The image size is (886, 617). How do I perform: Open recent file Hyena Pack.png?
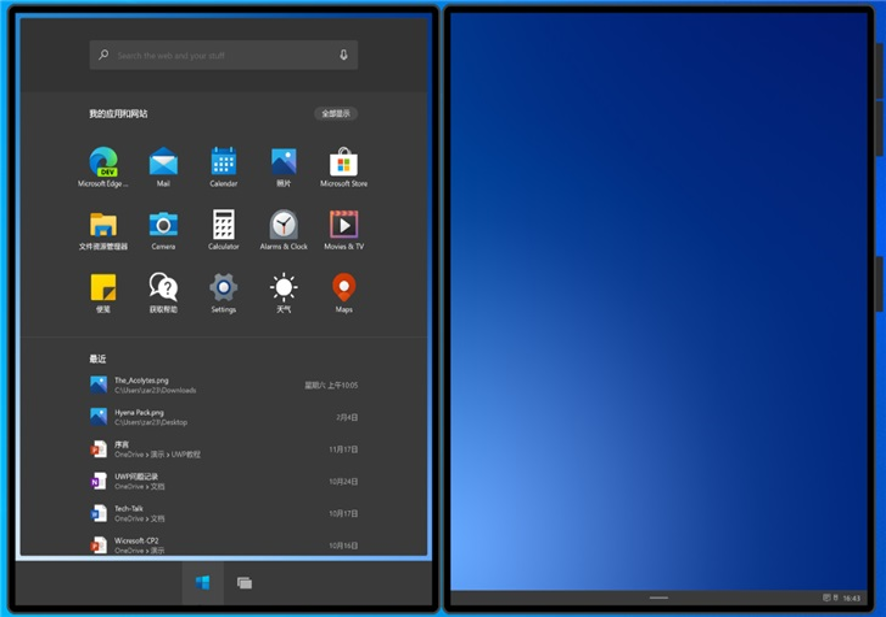click(139, 417)
